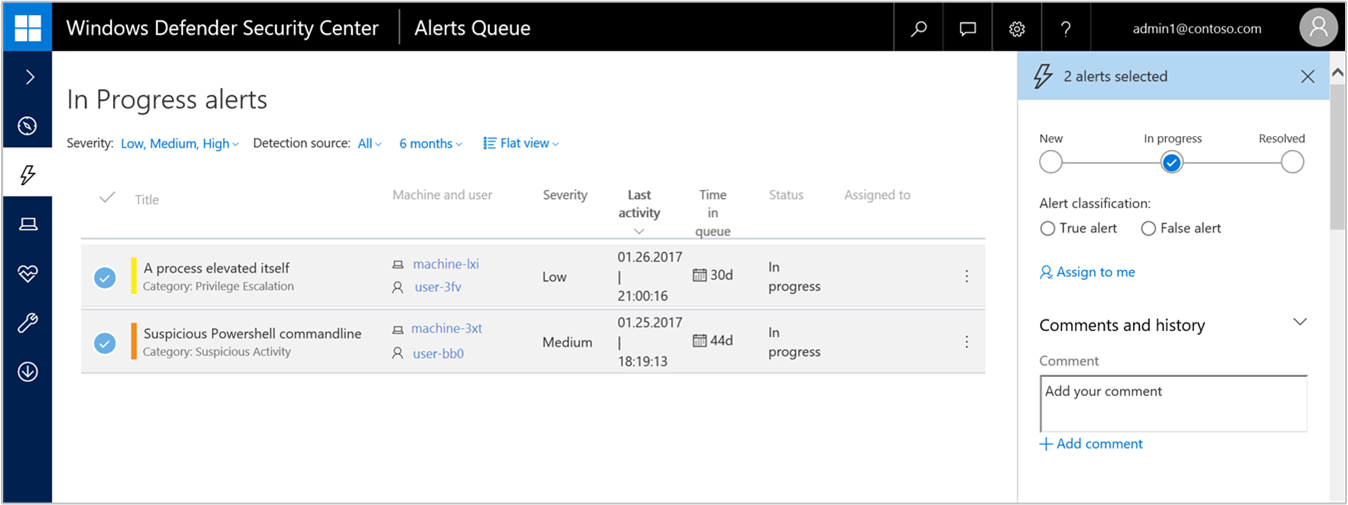Image resolution: width=1348 pixels, height=505 pixels.
Task: Open the dashboard compass icon in sidebar
Action: pos(28,126)
